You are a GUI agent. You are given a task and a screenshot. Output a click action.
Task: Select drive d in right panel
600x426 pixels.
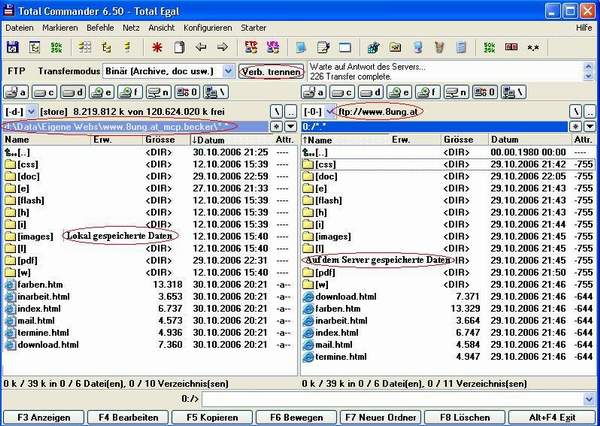coord(370,92)
